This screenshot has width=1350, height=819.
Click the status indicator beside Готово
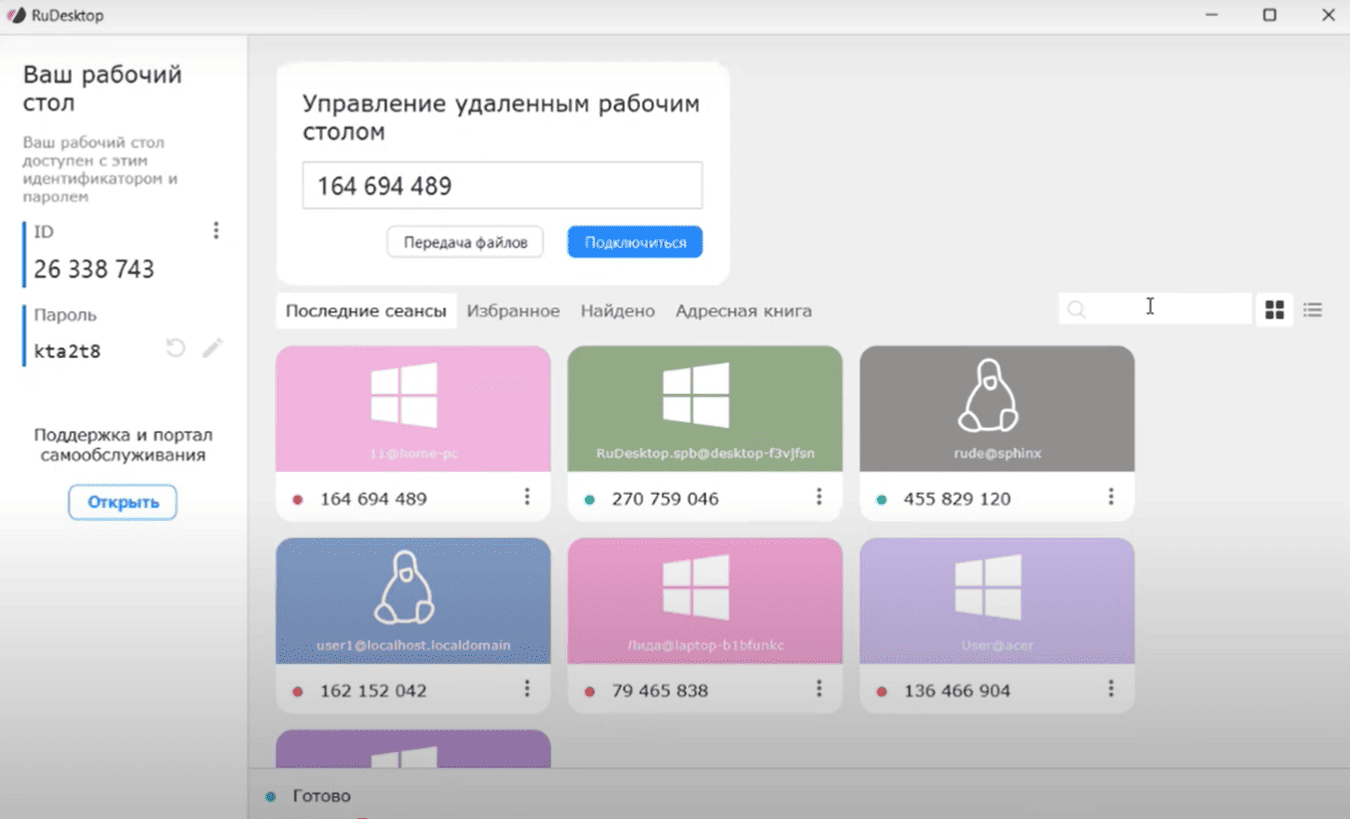coord(271,797)
